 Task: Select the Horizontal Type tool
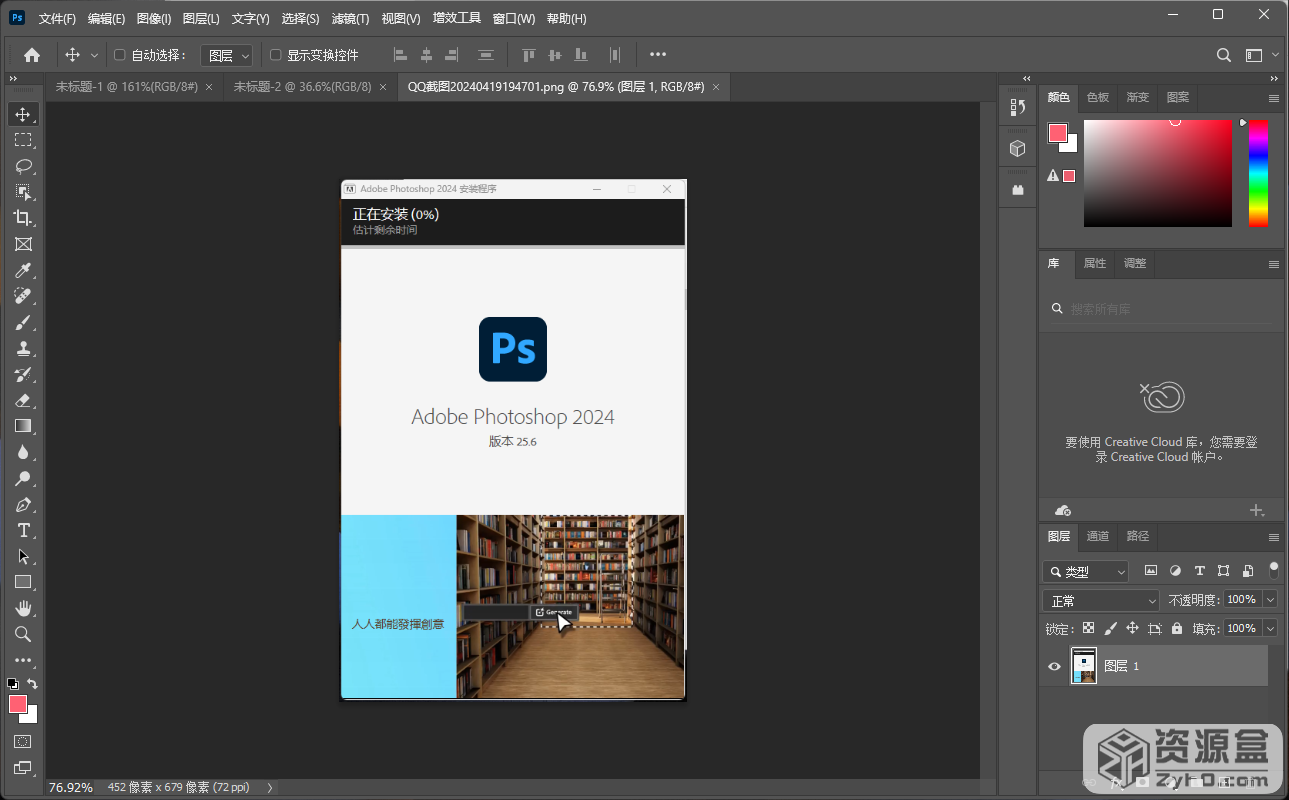tap(23, 530)
